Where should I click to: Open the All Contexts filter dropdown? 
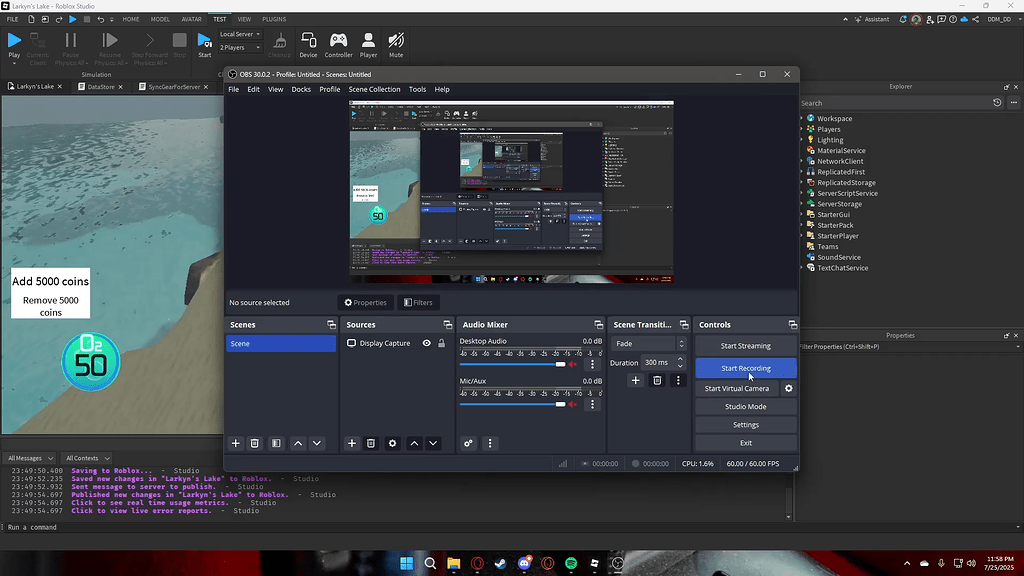pyautogui.click(x=87, y=458)
